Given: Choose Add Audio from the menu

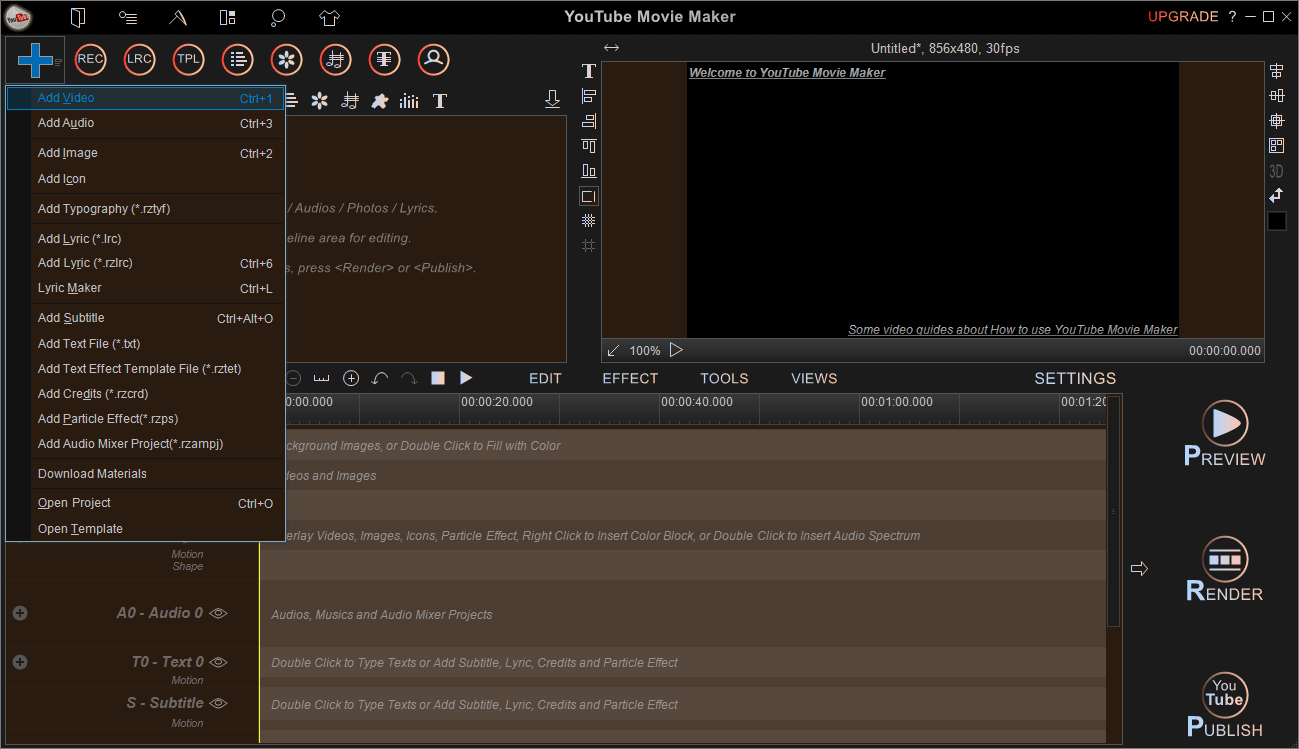Looking at the screenshot, I should pos(146,123).
